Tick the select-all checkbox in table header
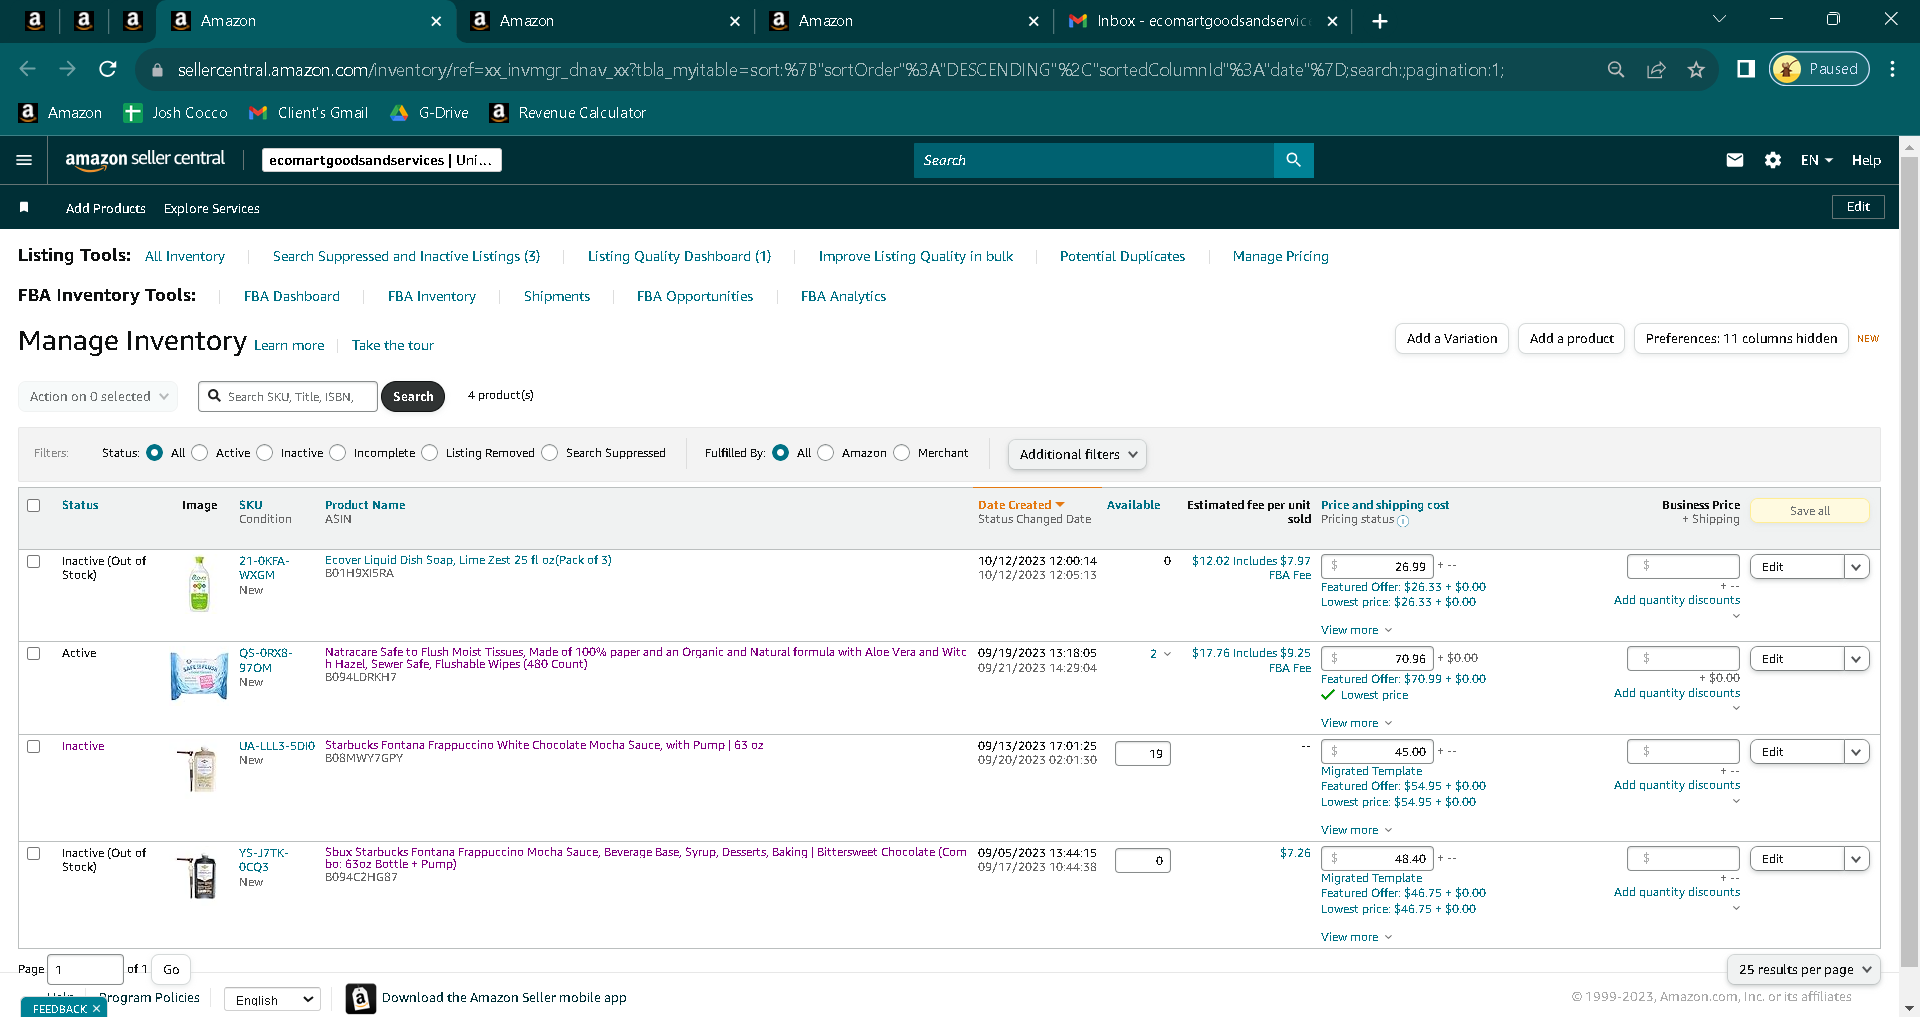1920x1017 pixels. pos(34,505)
